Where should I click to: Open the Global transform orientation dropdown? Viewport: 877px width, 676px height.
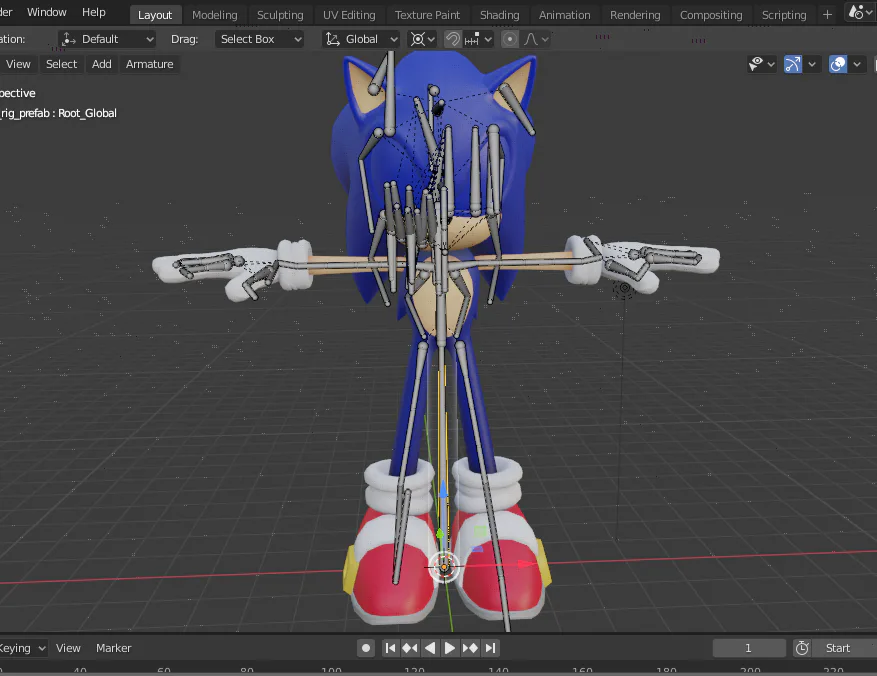[361, 39]
